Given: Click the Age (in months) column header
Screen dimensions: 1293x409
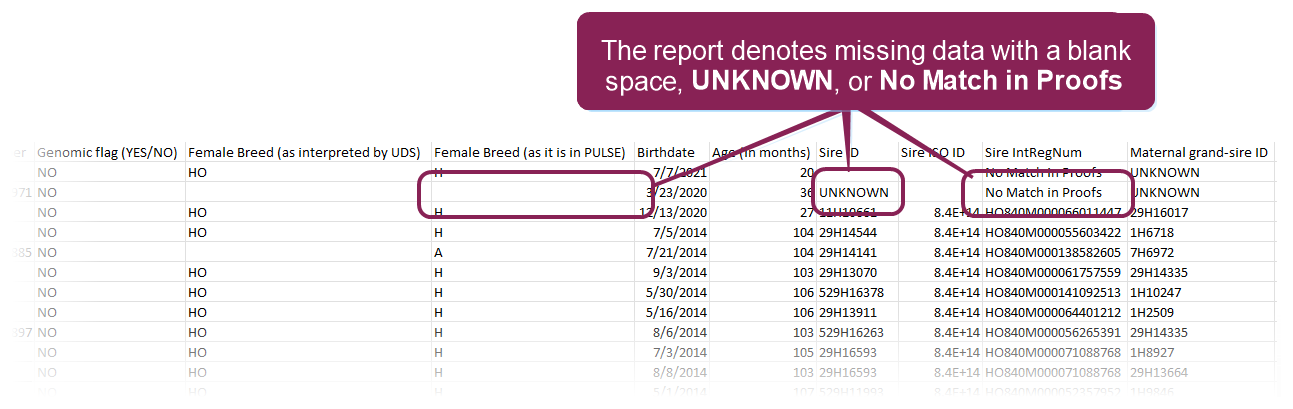Looking at the screenshot, I should tap(760, 153).
